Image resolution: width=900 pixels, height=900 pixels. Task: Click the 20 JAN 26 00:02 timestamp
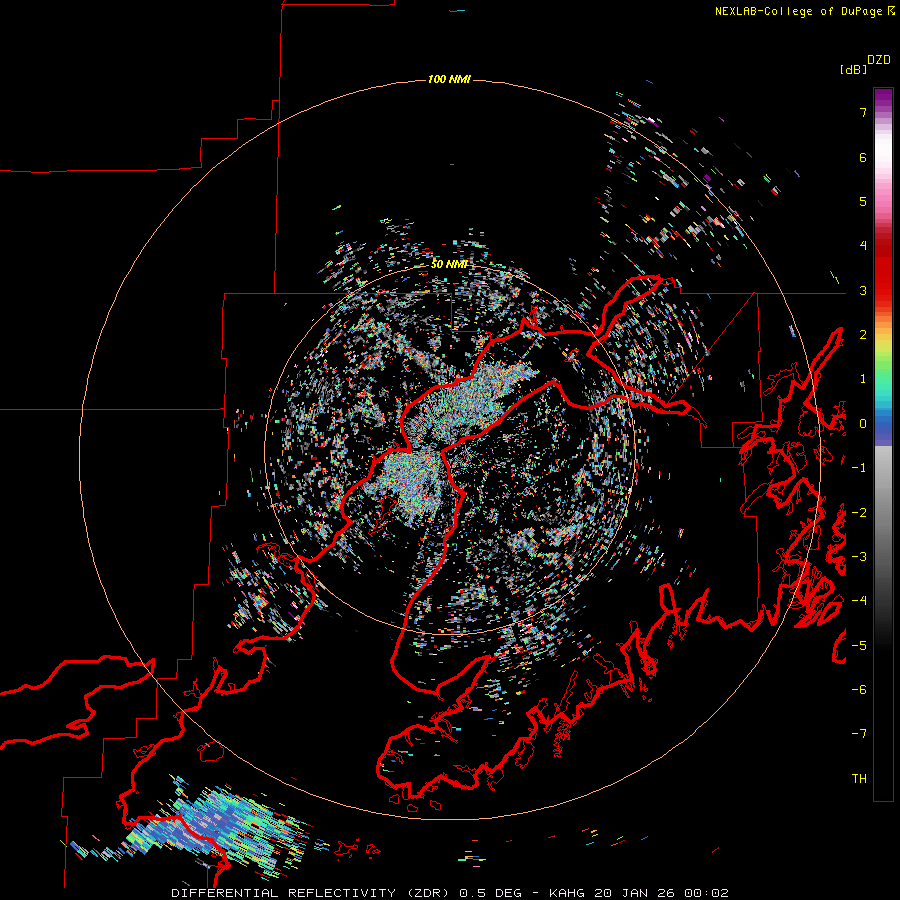tap(661, 893)
